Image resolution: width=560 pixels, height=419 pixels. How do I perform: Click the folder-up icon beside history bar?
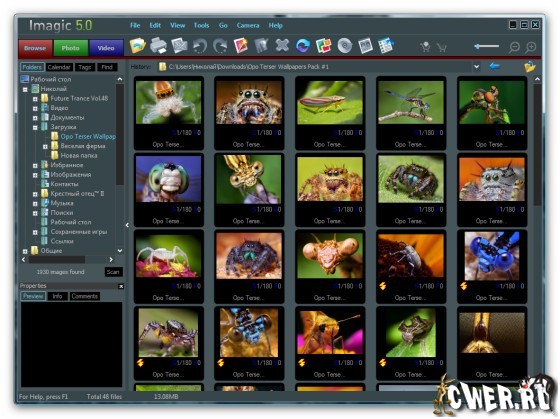coord(530,66)
